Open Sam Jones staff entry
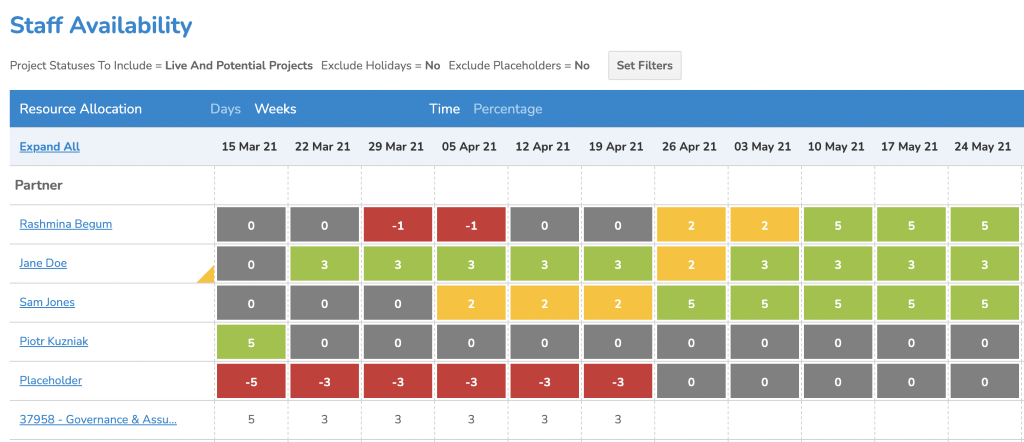The width and height of the screenshot is (1024, 442). [x=47, y=302]
